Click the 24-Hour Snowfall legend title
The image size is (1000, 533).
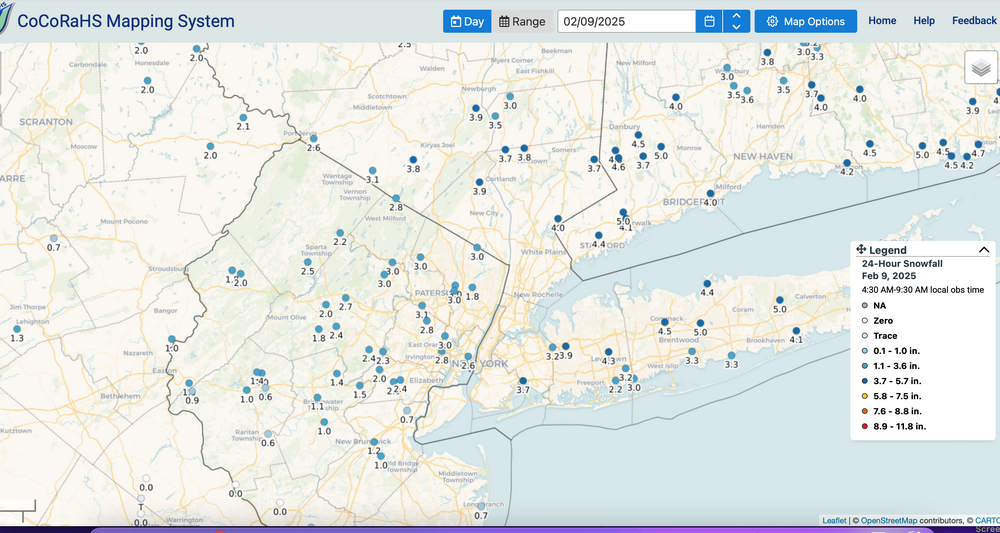click(x=902, y=263)
